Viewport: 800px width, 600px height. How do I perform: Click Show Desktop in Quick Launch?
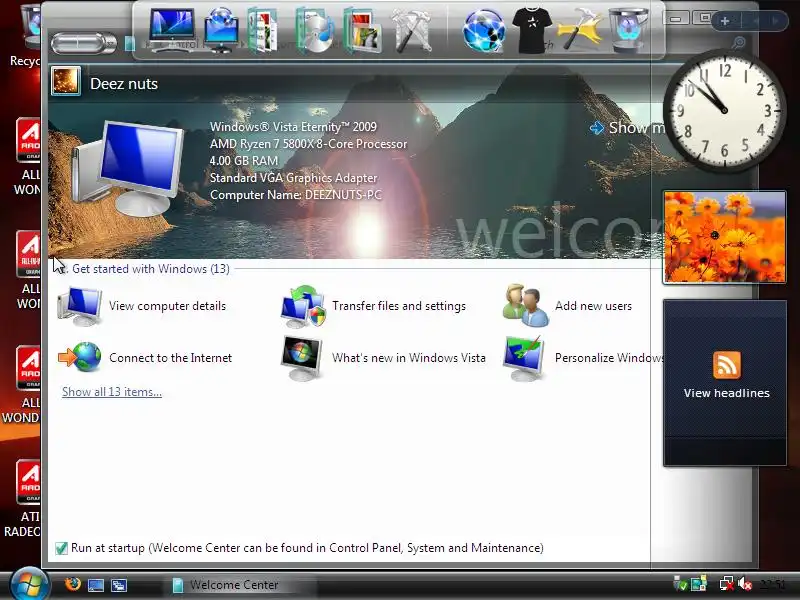96,585
